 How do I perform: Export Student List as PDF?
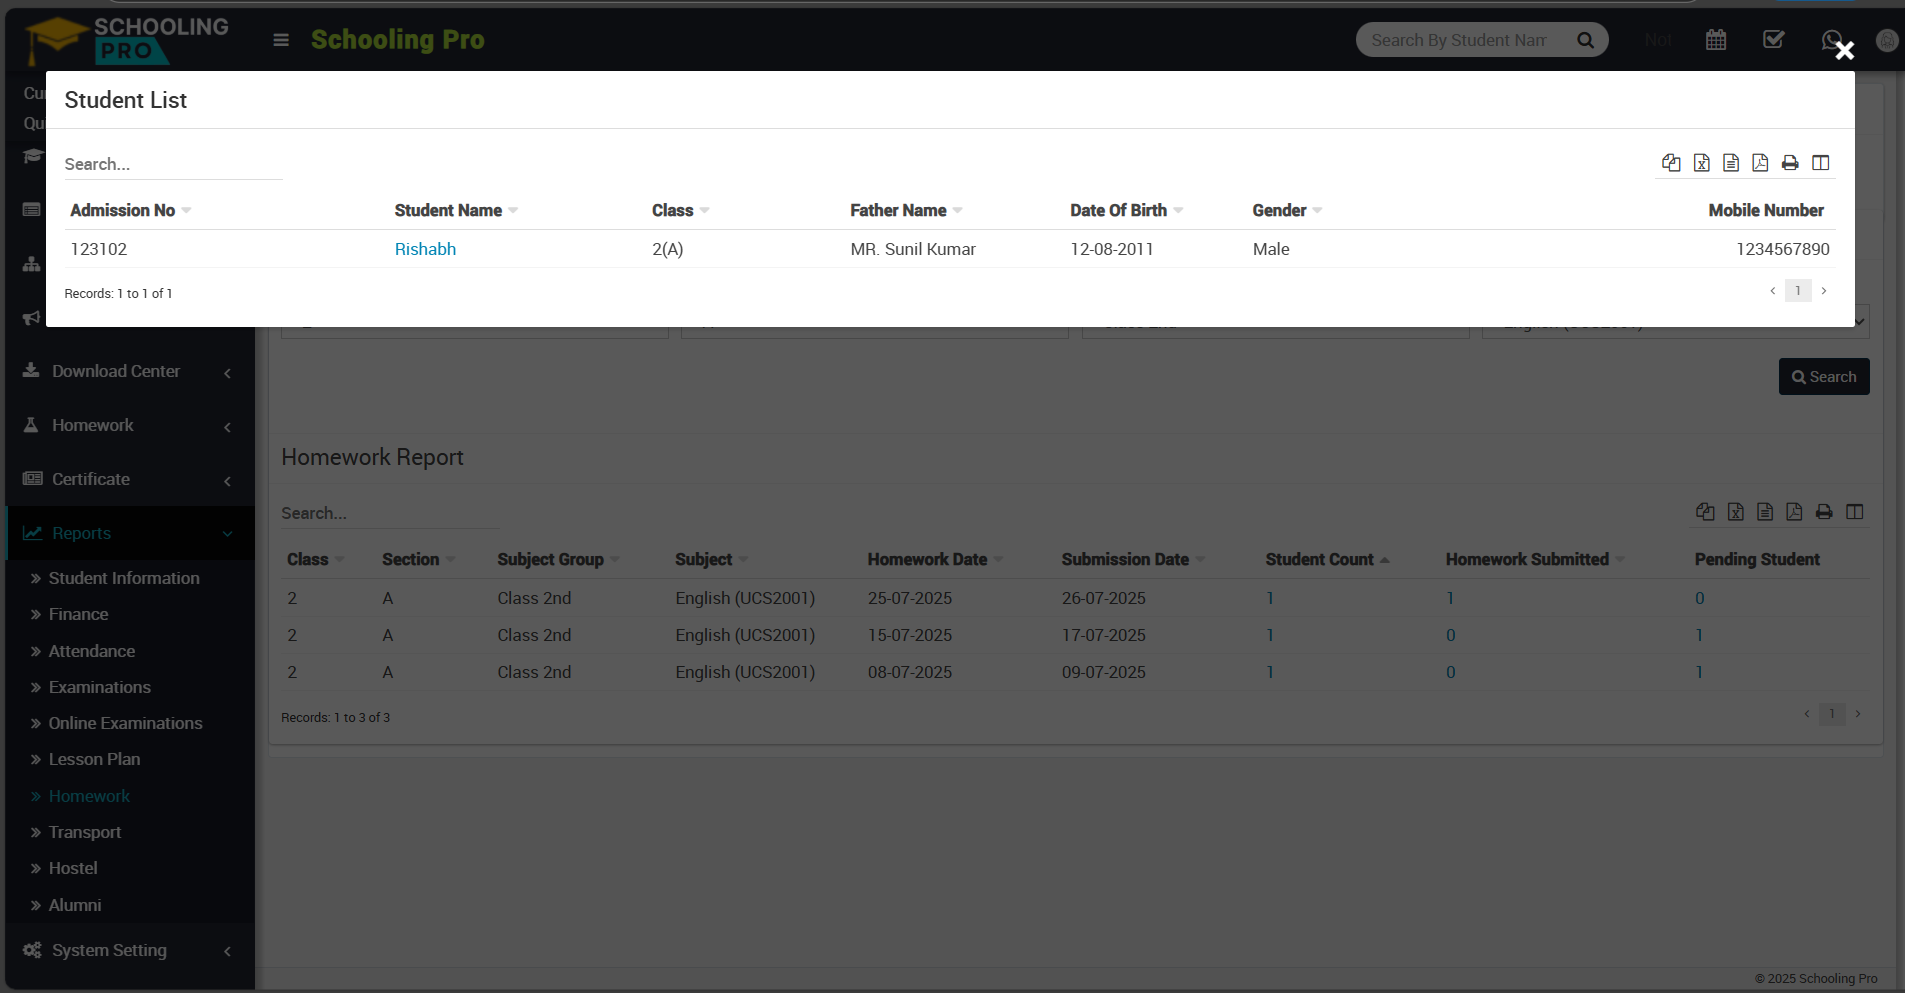[1760, 163]
